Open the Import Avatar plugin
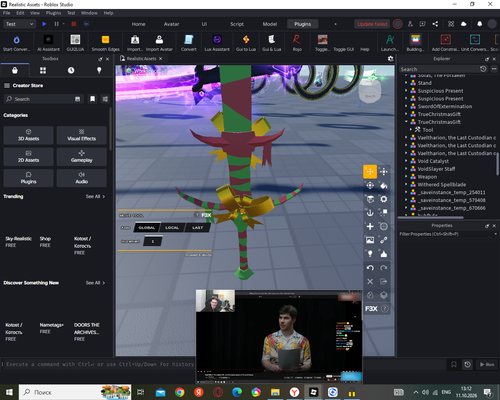The image size is (500, 400). click(x=159, y=43)
